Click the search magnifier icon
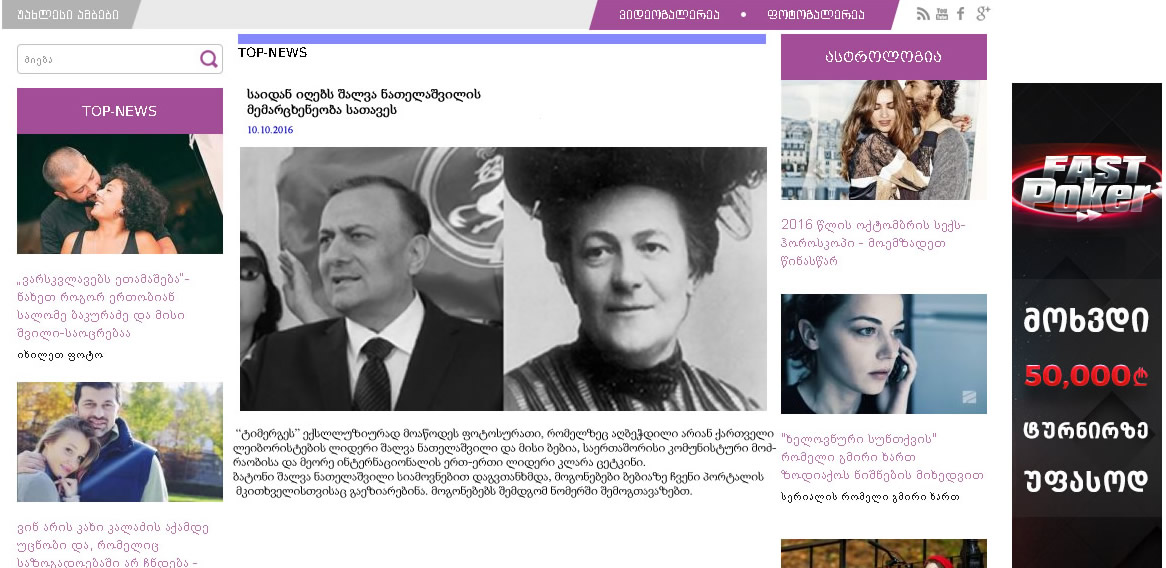1166x568 pixels. point(209,59)
